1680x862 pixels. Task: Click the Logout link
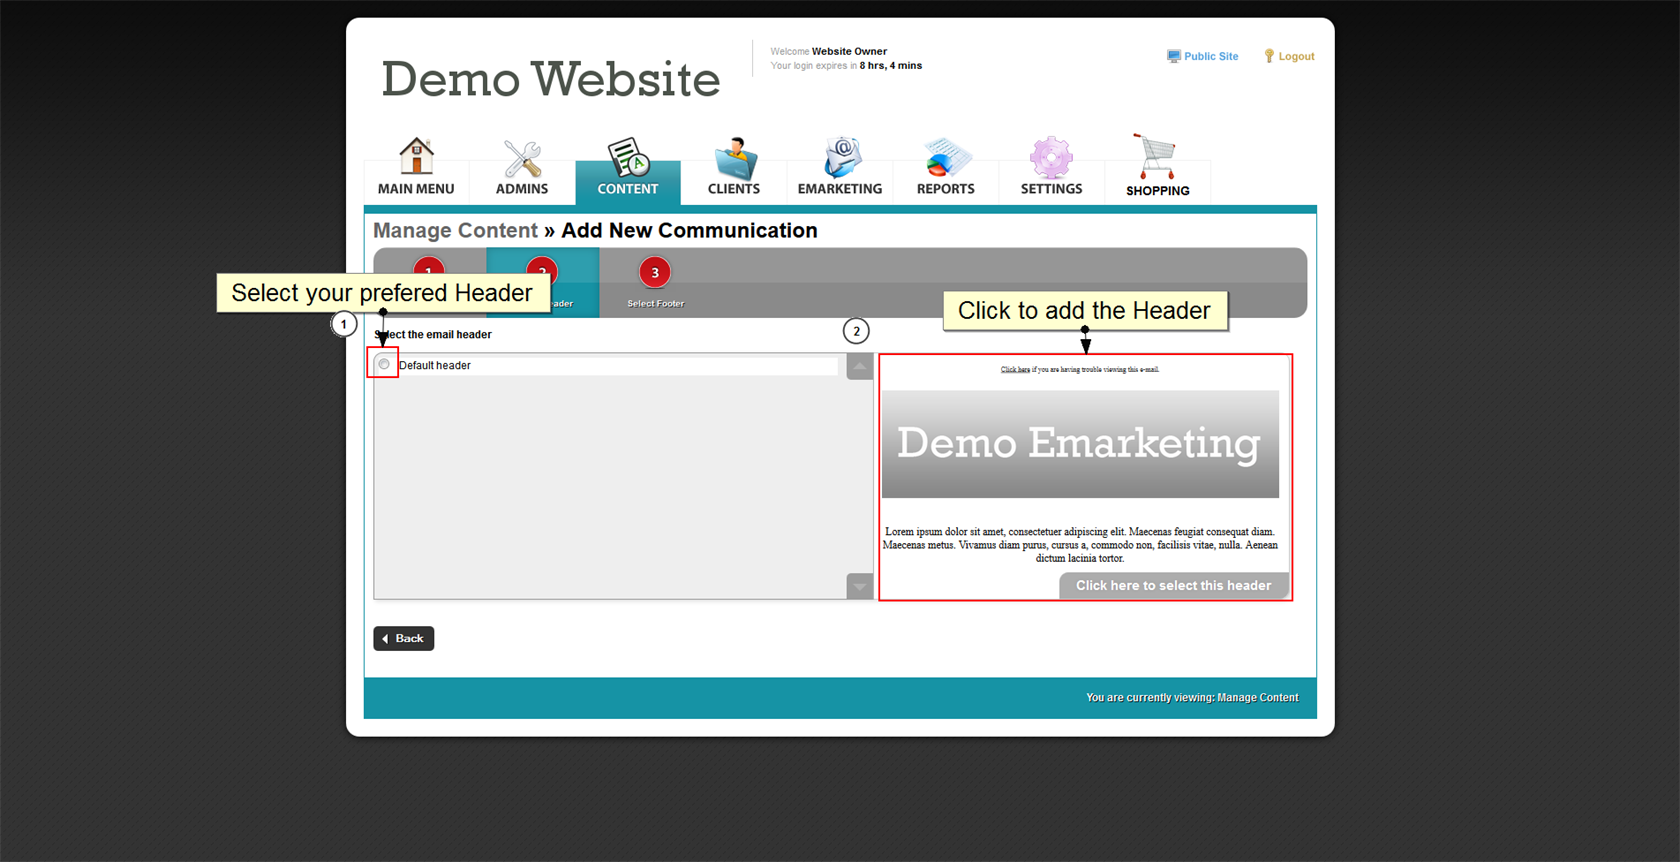click(x=1296, y=57)
